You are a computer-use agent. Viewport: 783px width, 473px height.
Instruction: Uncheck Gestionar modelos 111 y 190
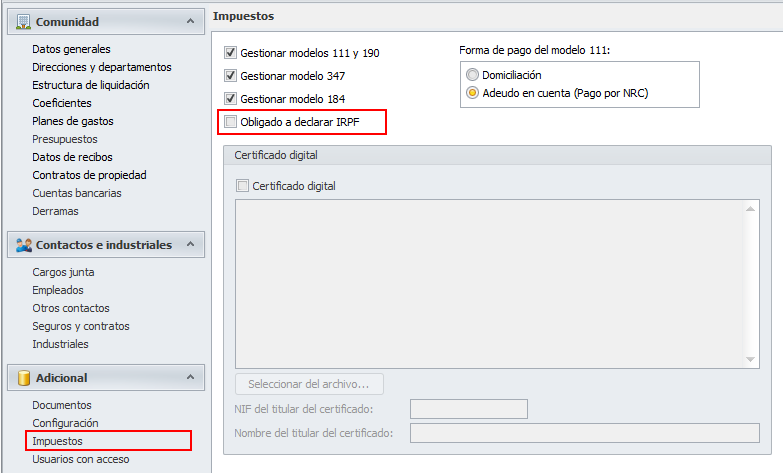[x=230, y=52]
